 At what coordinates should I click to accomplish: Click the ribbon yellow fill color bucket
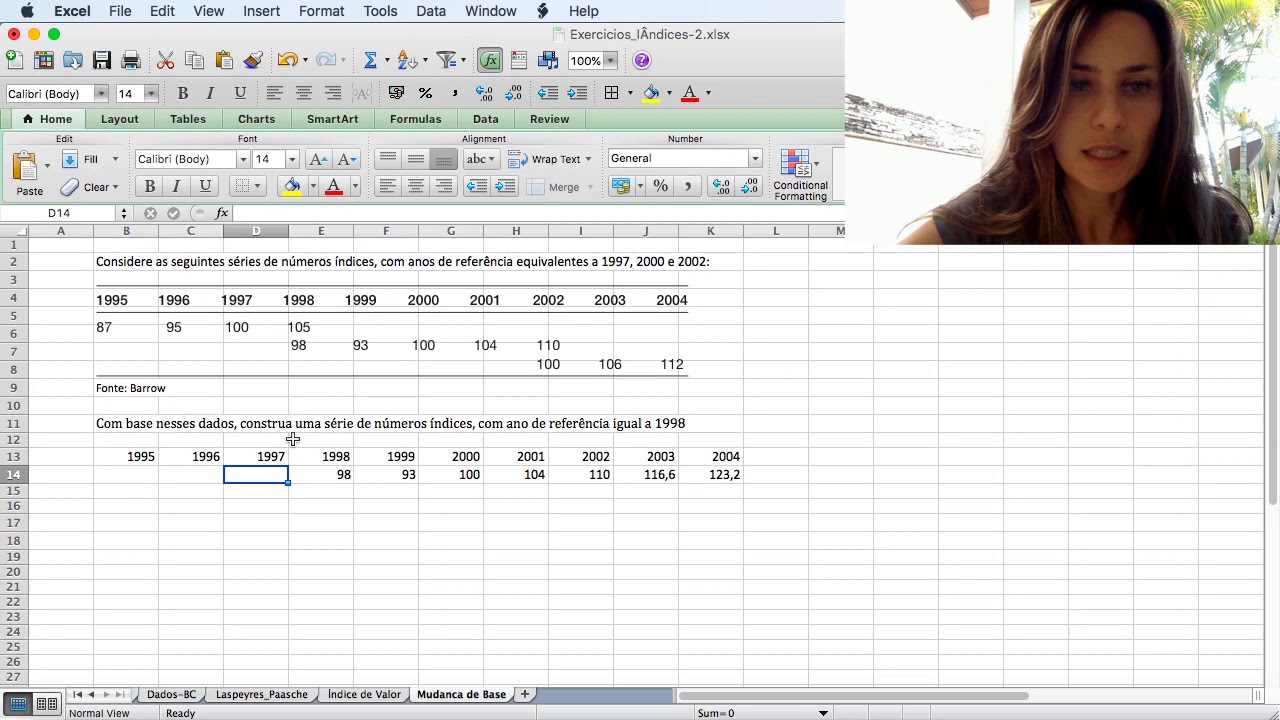pos(292,186)
